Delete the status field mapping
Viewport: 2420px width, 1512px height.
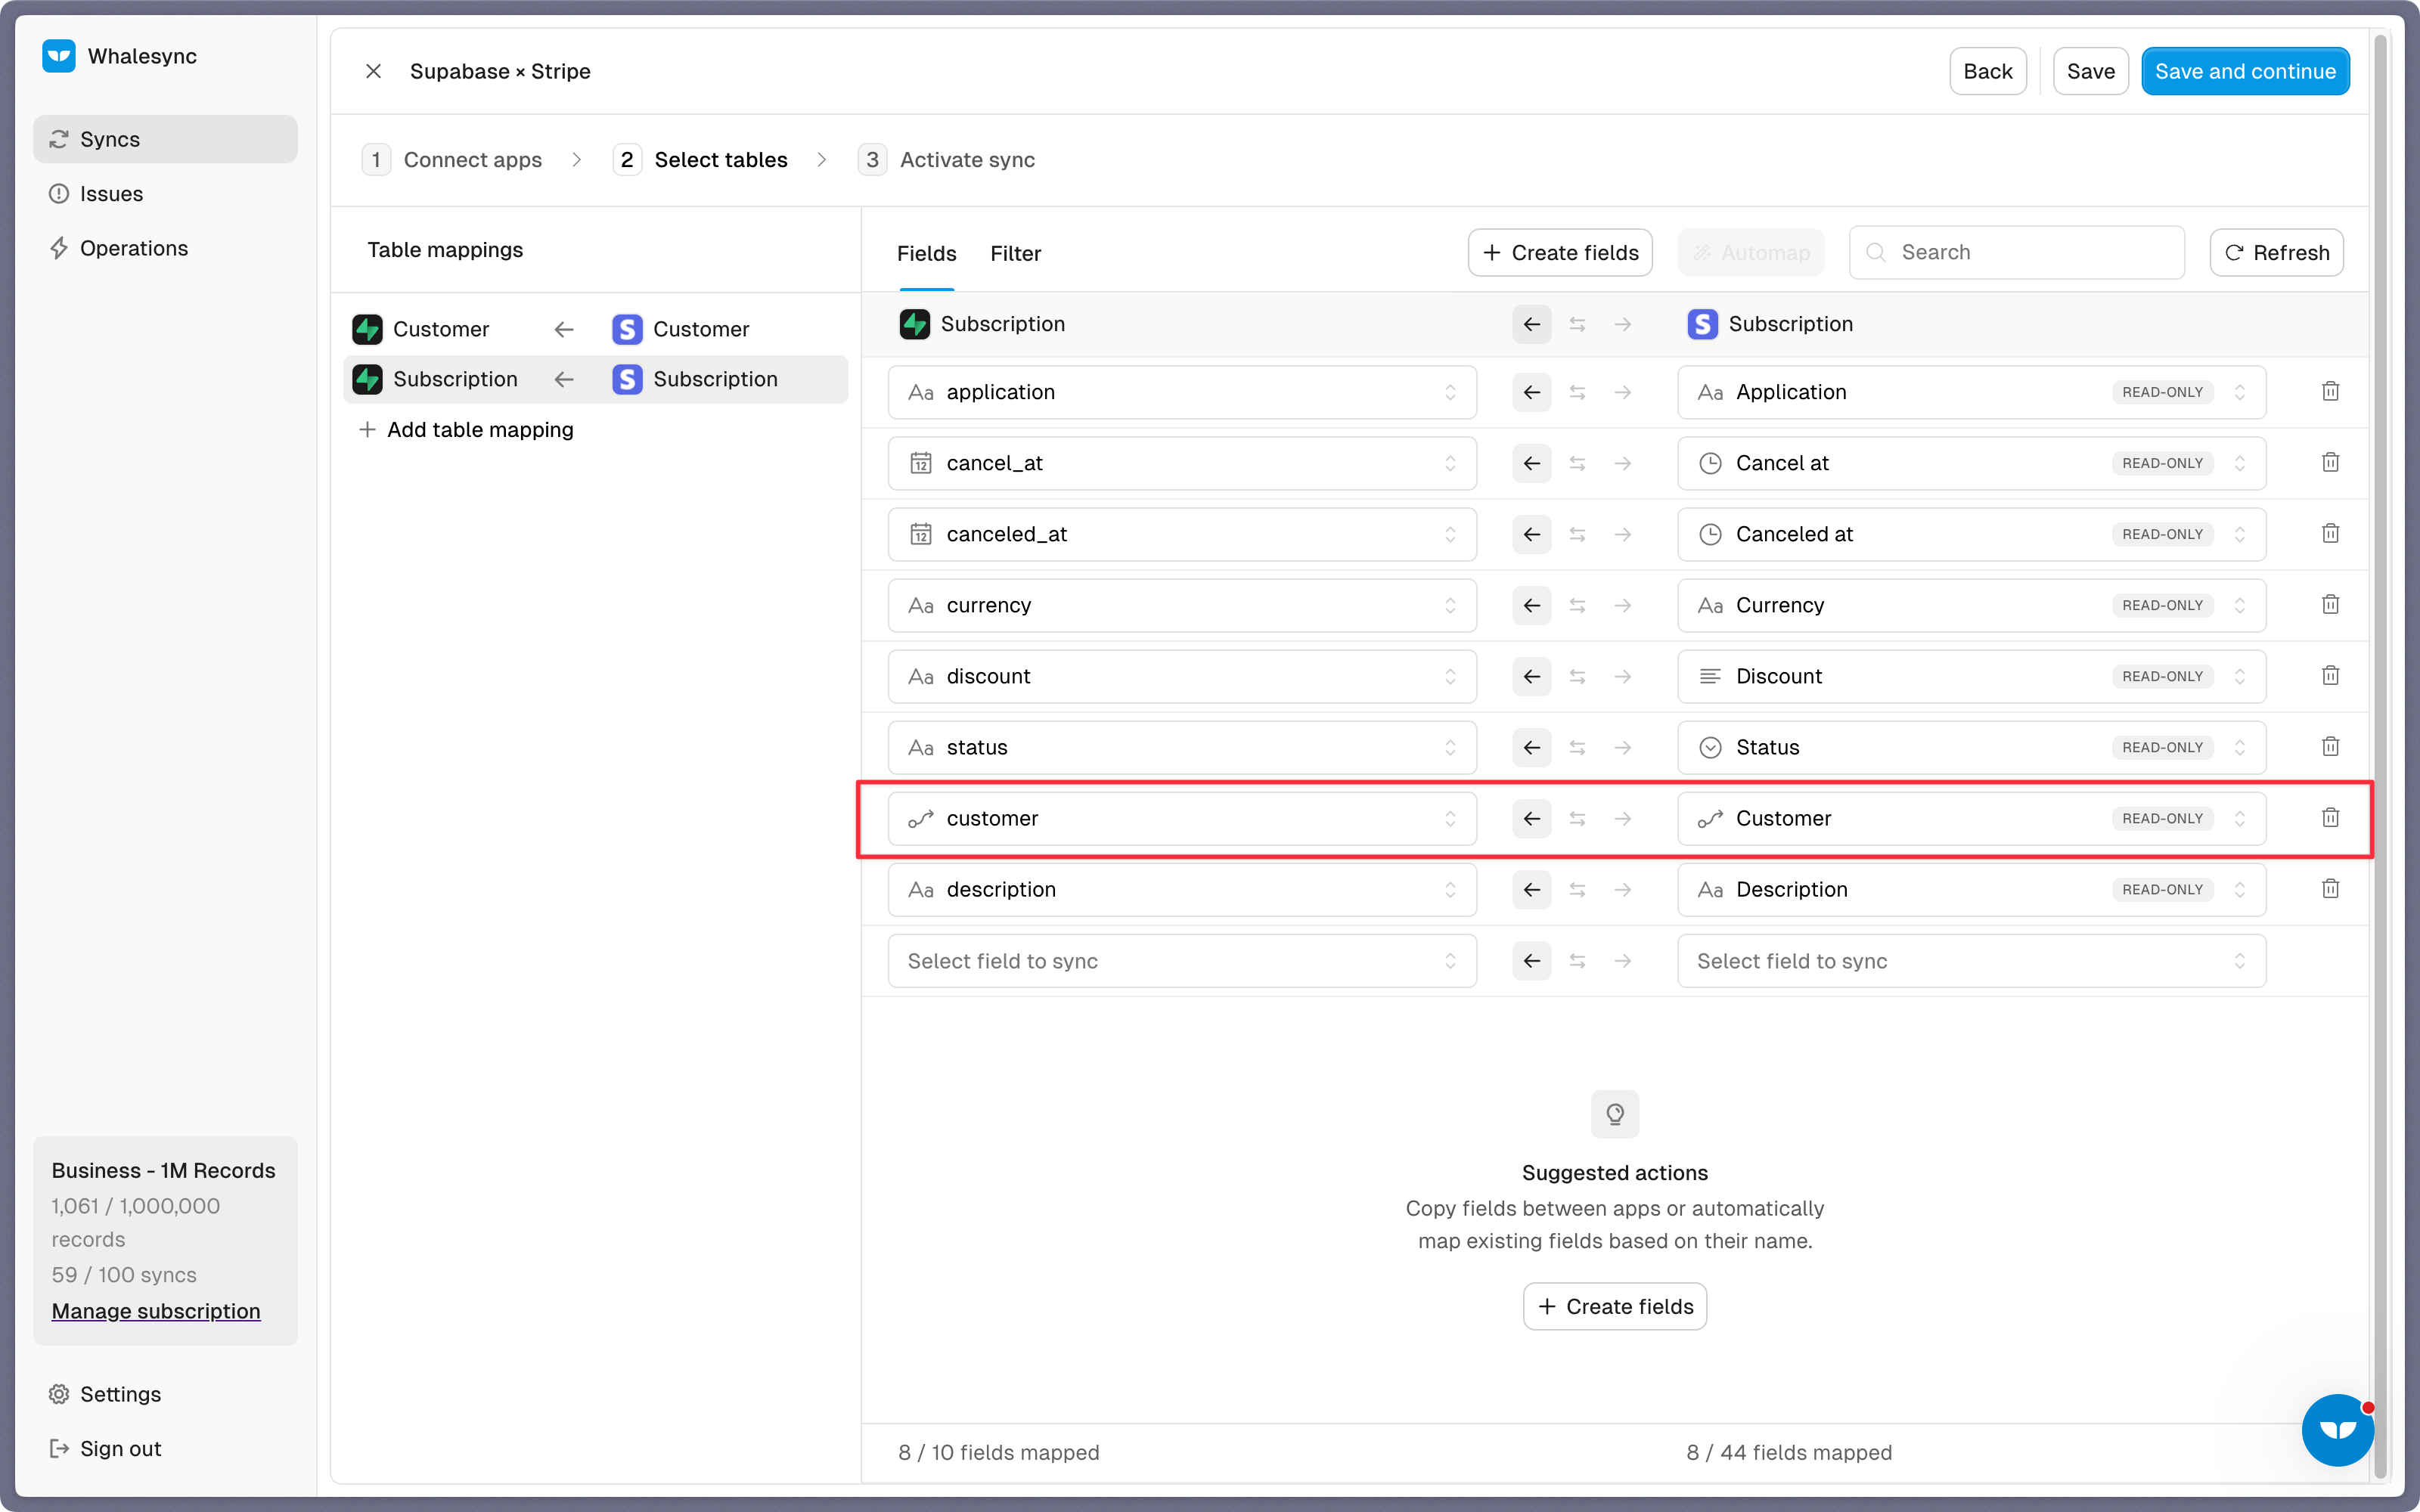2330,747
